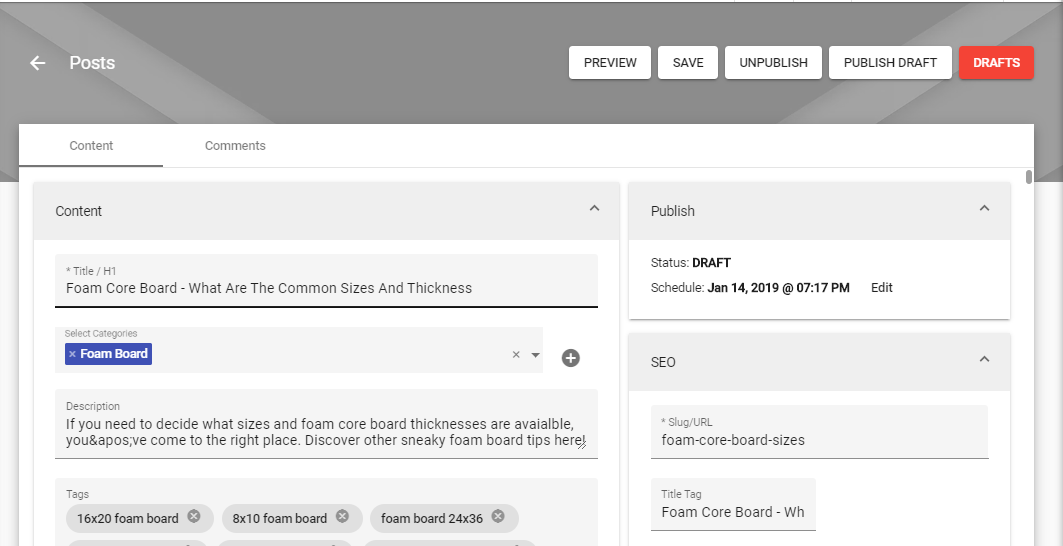Go back using the arrow beside Posts
1063x546 pixels.
[x=37, y=63]
